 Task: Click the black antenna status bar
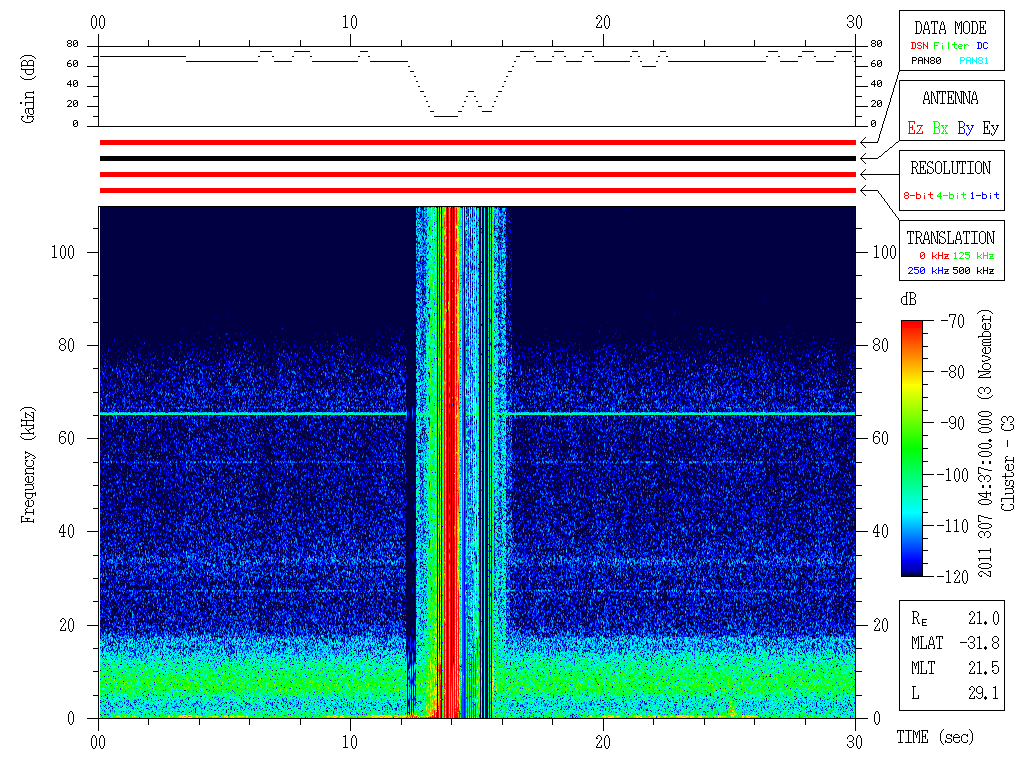[x=477, y=158]
